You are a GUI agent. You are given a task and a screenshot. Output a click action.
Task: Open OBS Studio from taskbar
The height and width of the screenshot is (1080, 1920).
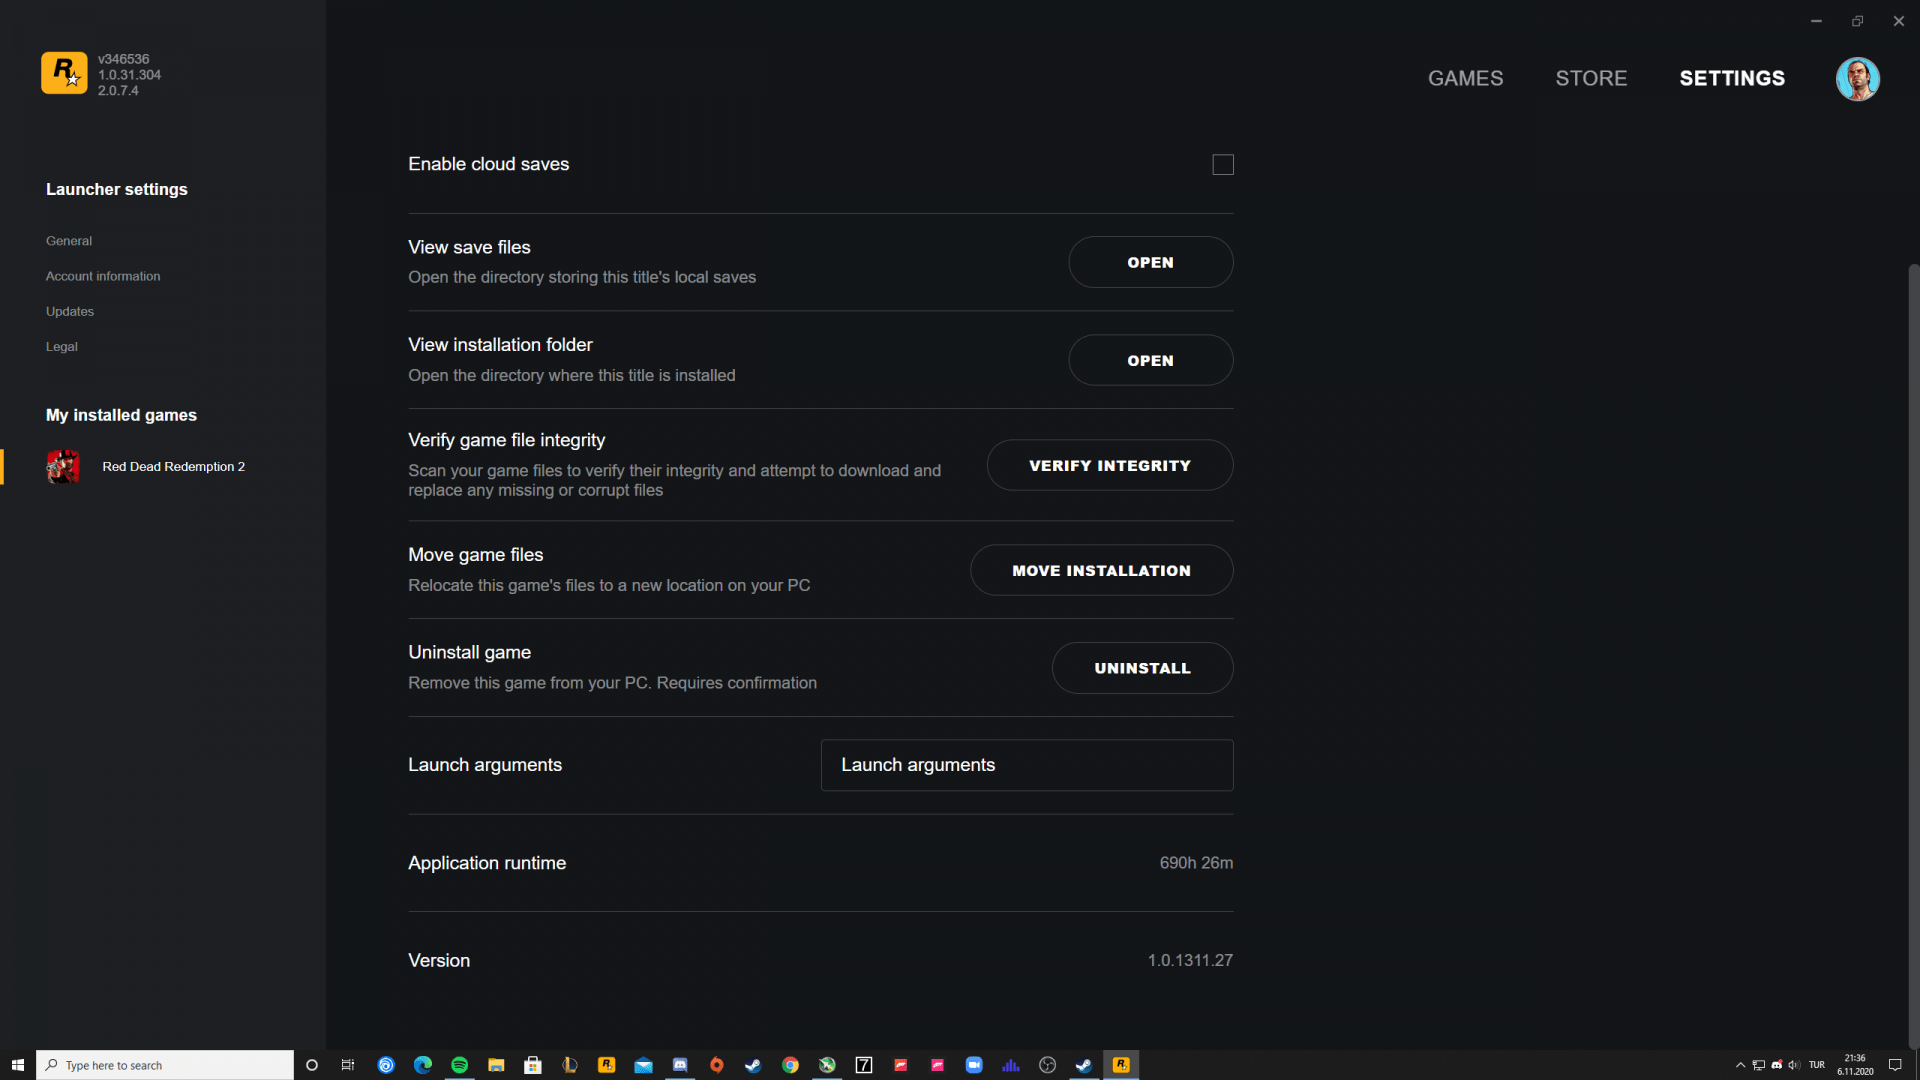[x=1047, y=1065]
